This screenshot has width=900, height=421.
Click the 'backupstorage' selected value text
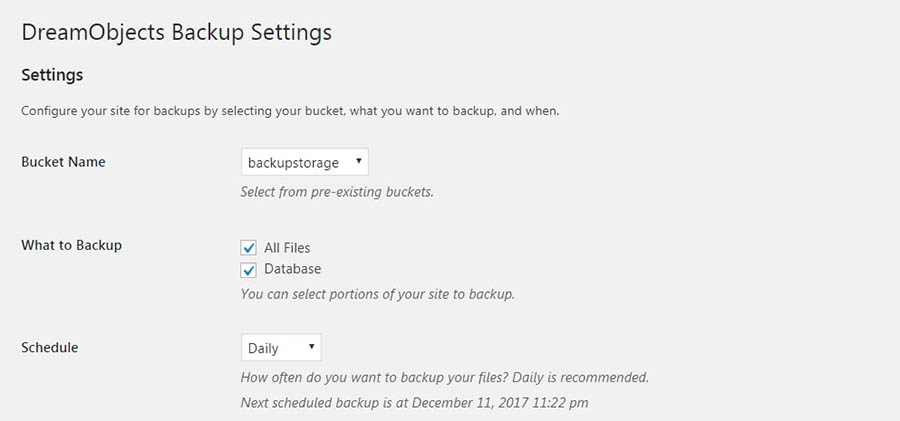[x=293, y=162]
